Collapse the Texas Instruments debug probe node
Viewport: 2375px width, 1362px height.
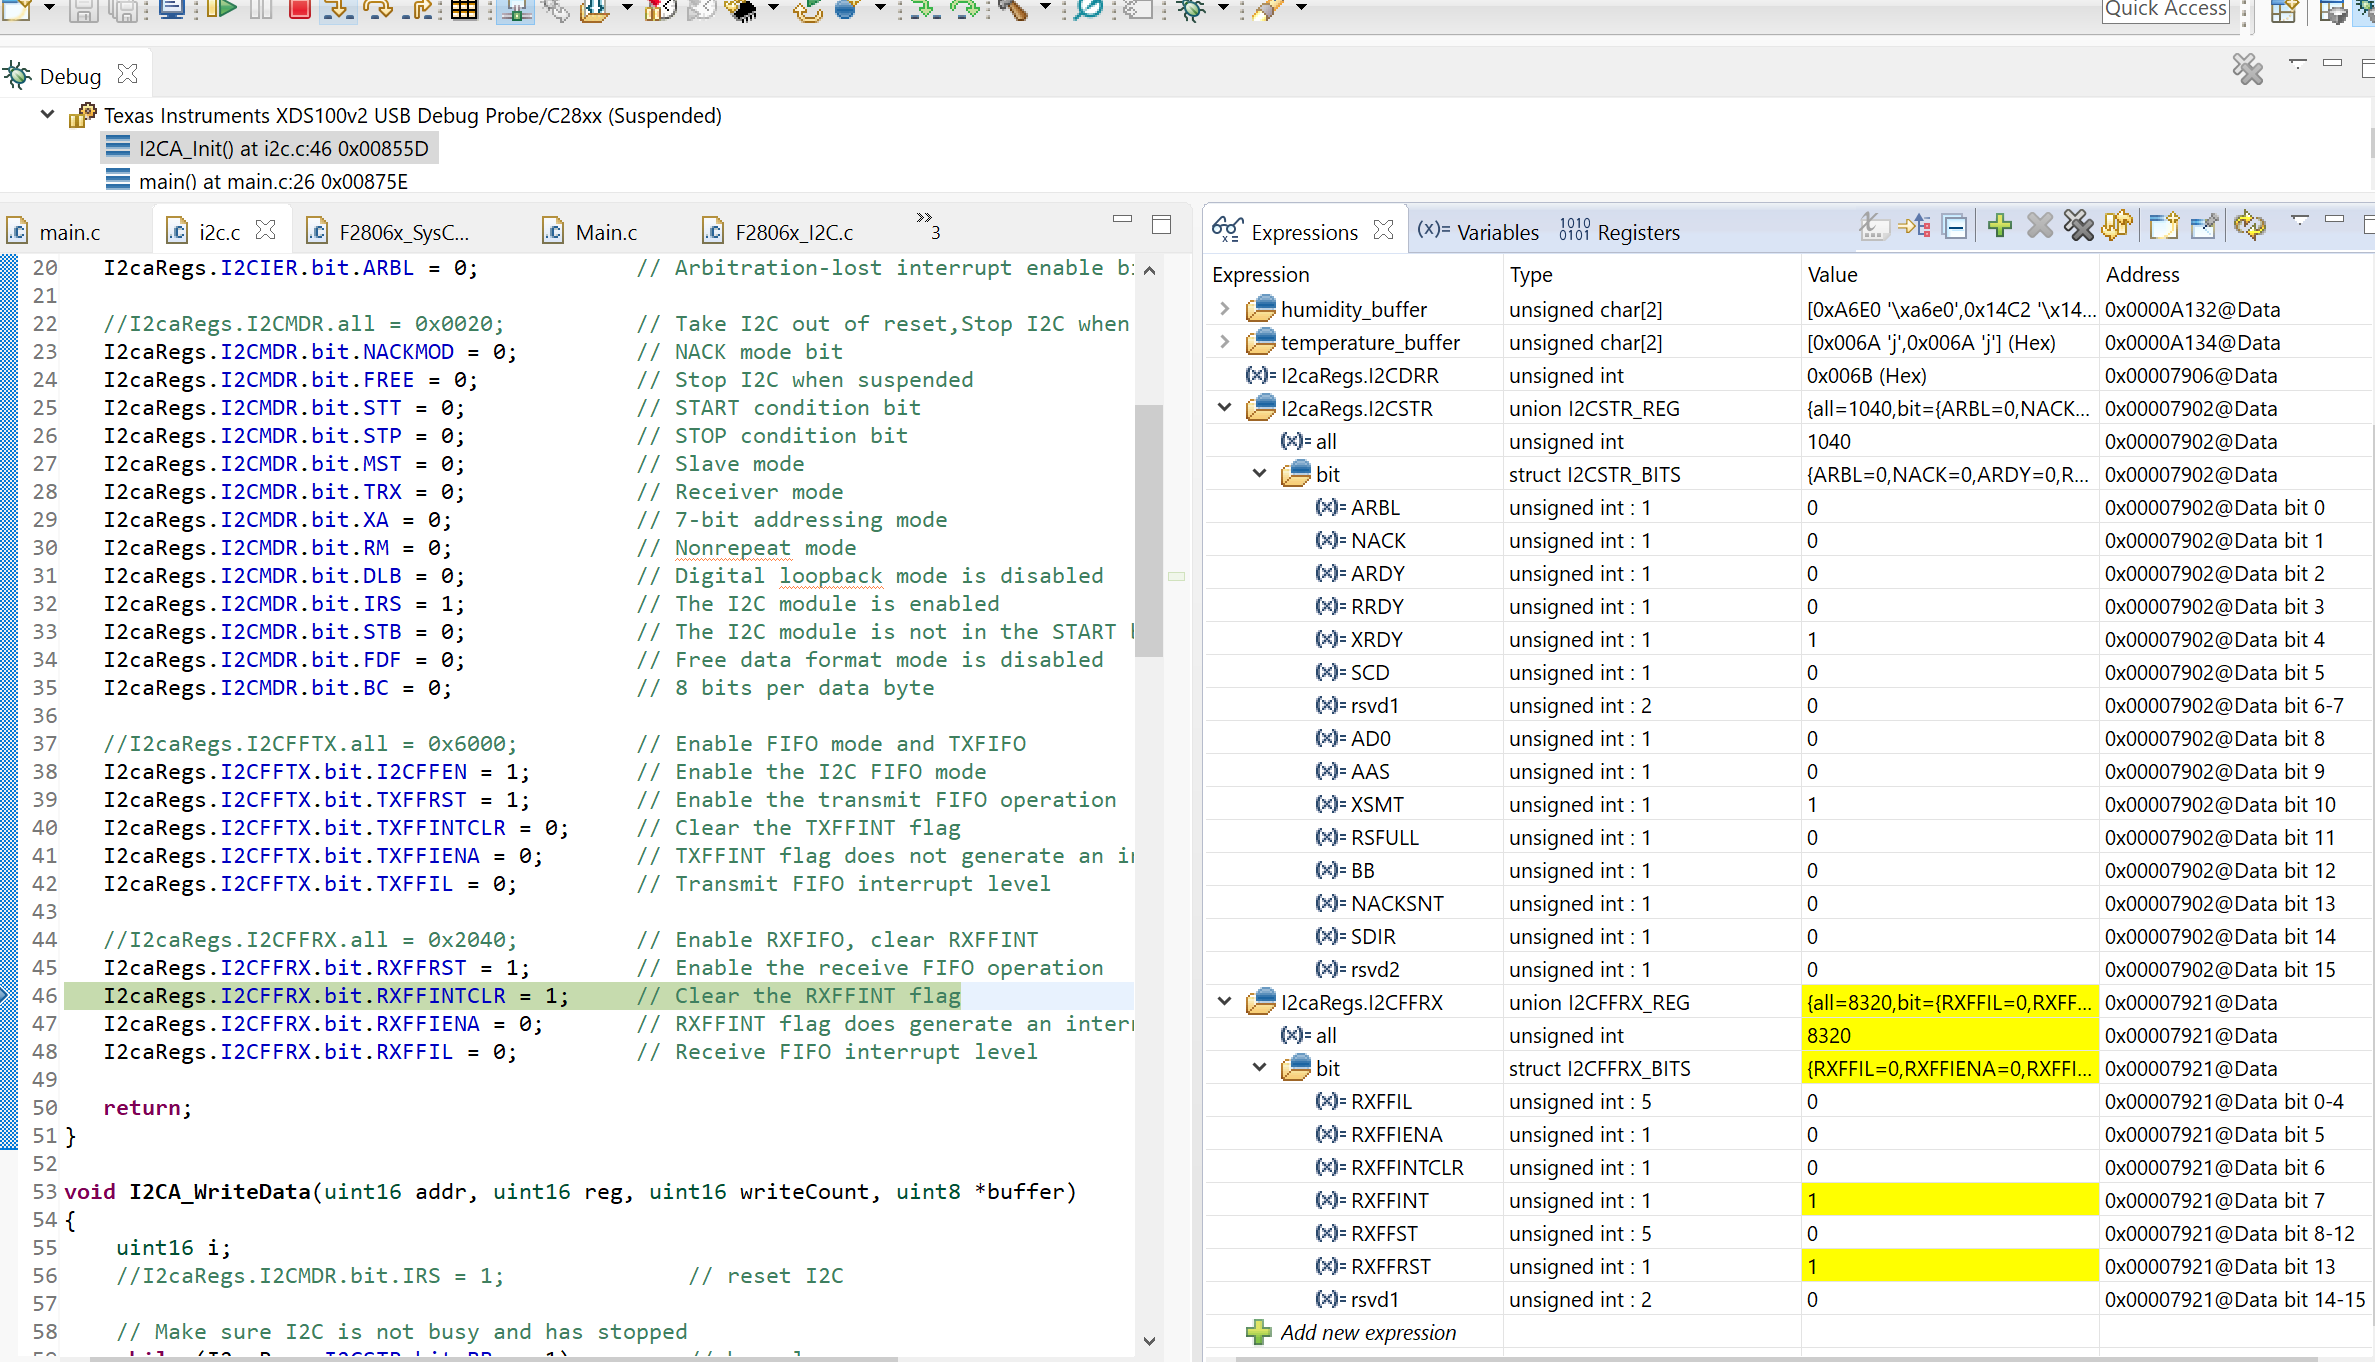[47, 115]
